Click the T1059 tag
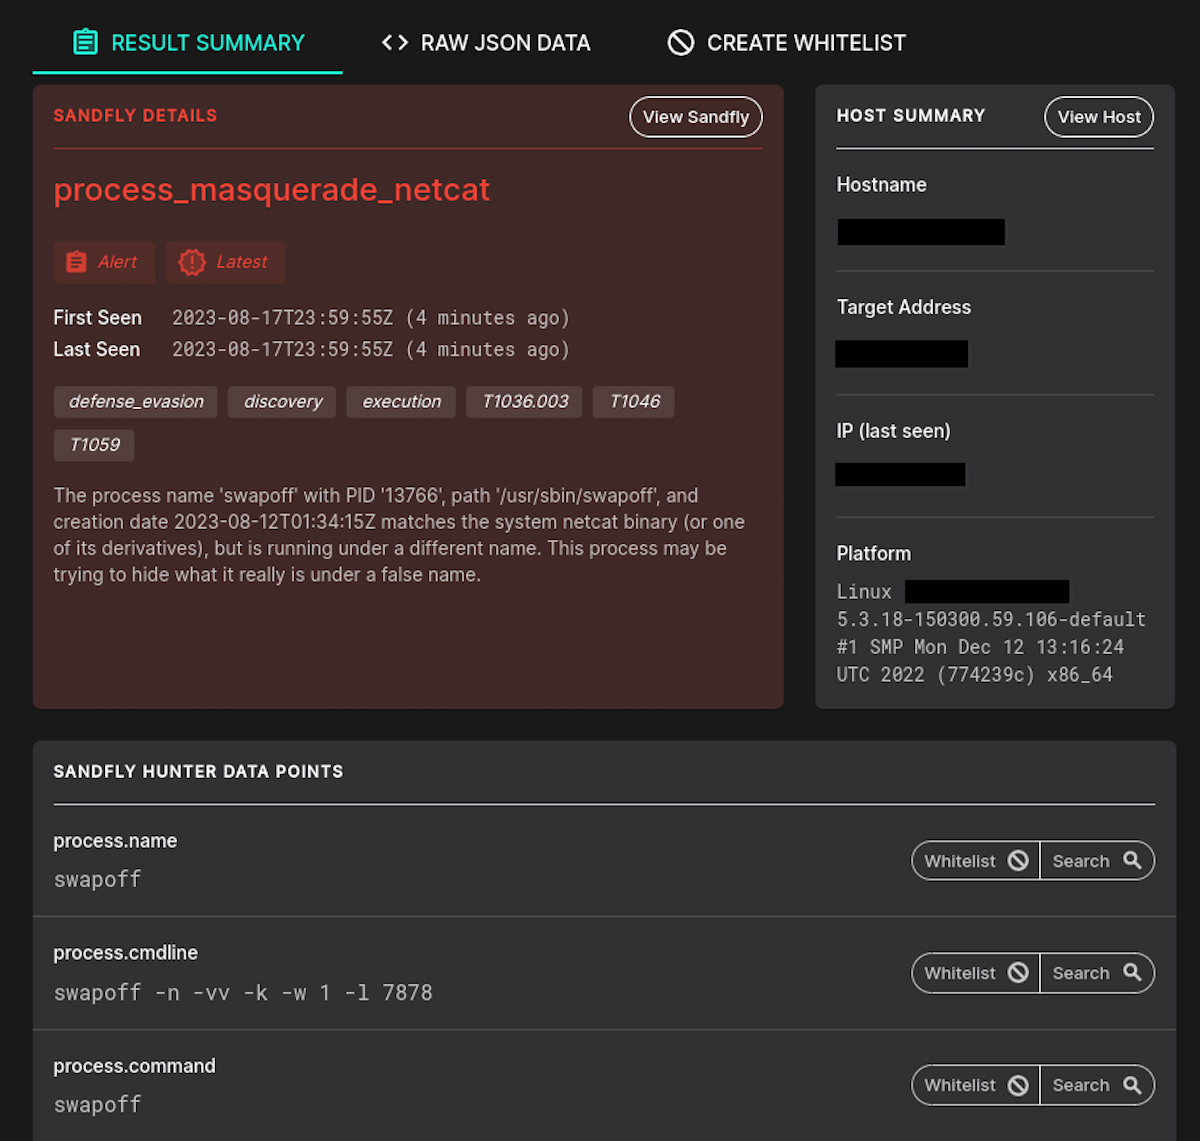Viewport: 1200px width, 1141px height. (x=93, y=445)
